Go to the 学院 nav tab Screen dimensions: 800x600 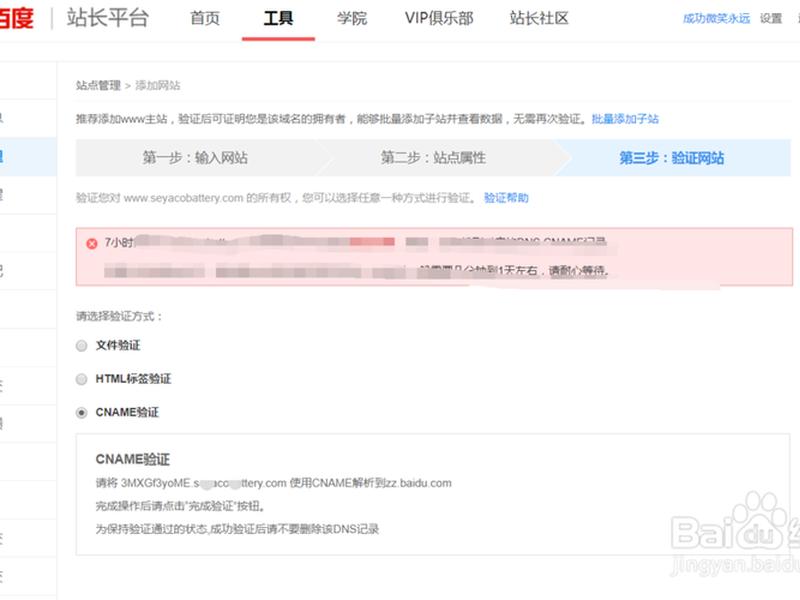tap(352, 18)
